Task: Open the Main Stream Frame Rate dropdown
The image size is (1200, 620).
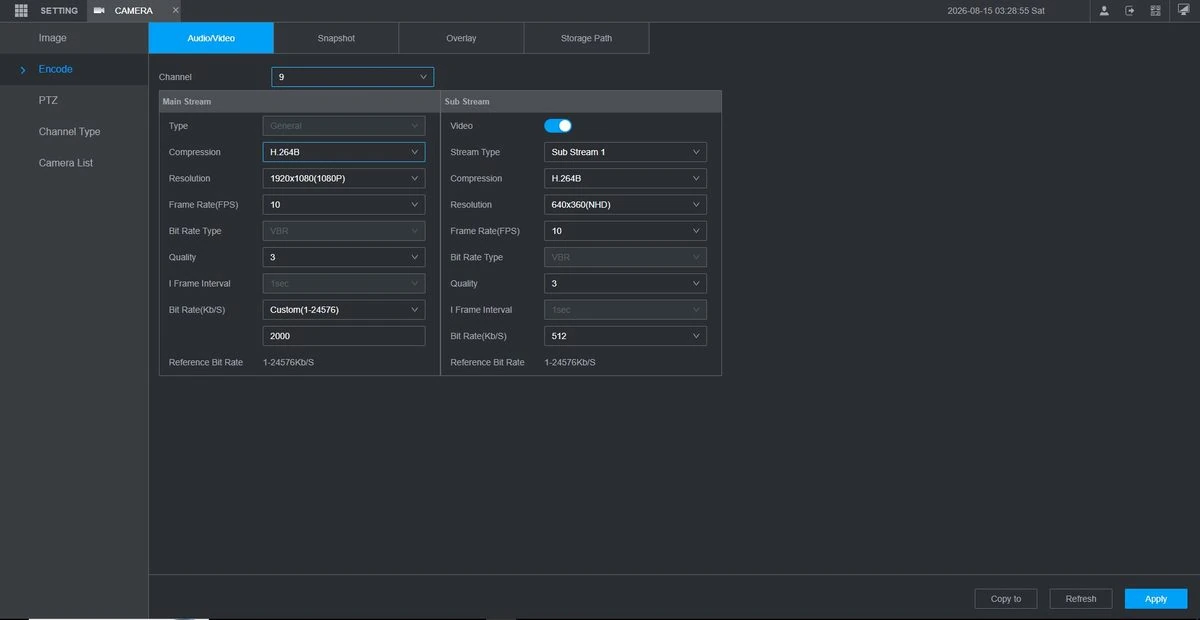Action: 344,204
